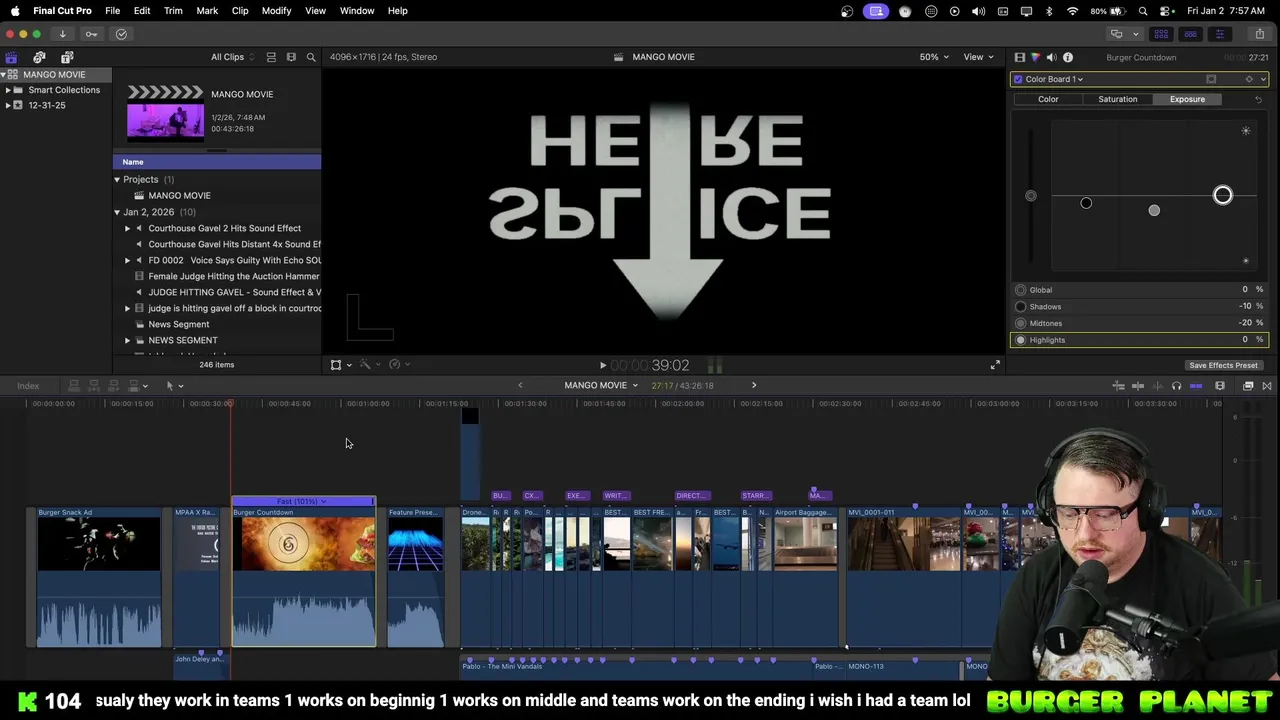Click Save Effects Preset button
This screenshot has width=1280, height=720.
pyautogui.click(x=1223, y=365)
